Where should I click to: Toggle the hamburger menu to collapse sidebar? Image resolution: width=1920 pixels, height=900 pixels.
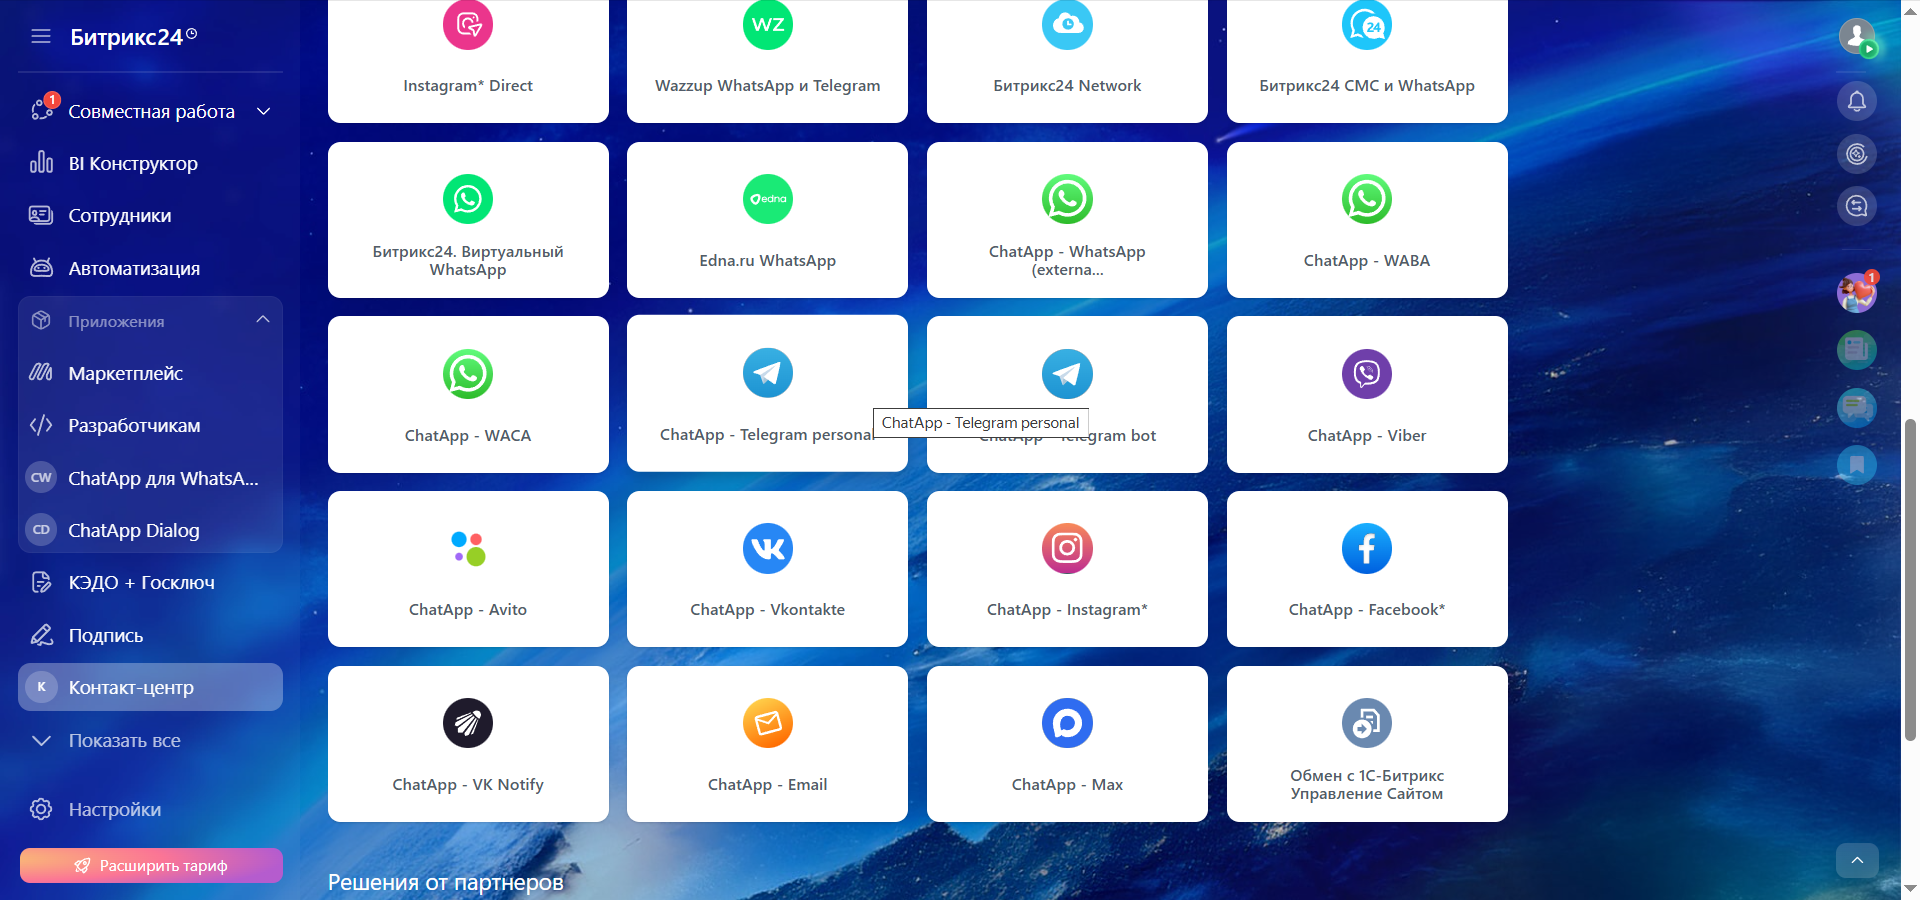pos(41,37)
